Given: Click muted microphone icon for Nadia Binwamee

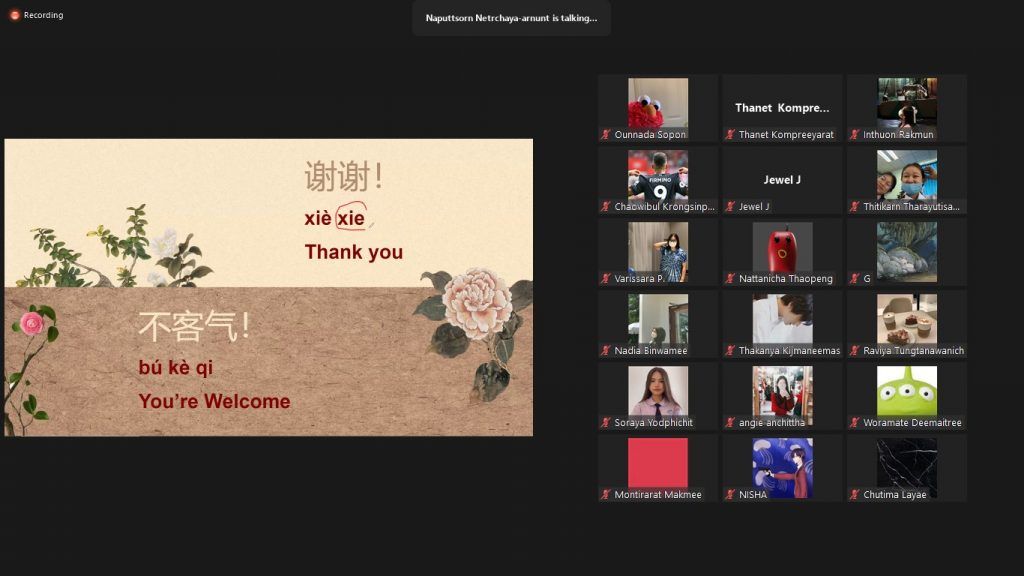Looking at the screenshot, I should pyautogui.click(x=606, y=351).
